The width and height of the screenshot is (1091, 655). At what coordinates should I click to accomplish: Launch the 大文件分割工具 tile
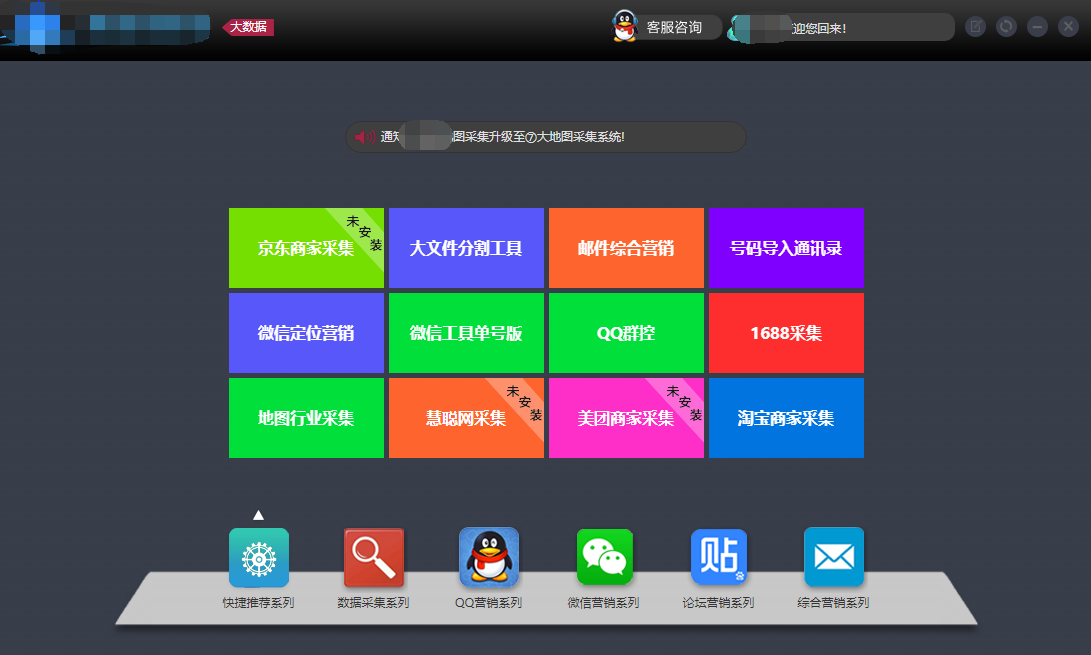[466, 248]
